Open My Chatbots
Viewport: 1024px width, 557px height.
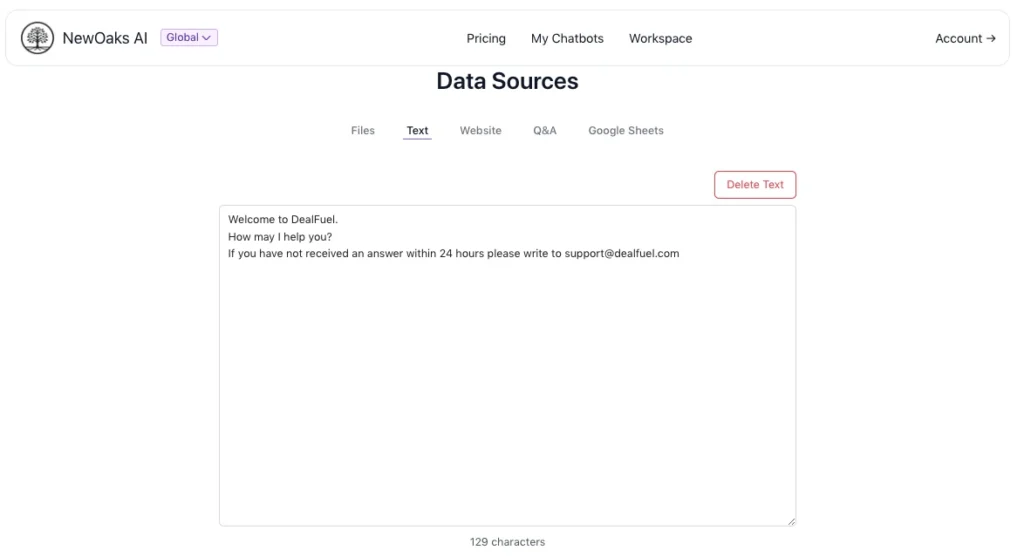click(567, 39)
